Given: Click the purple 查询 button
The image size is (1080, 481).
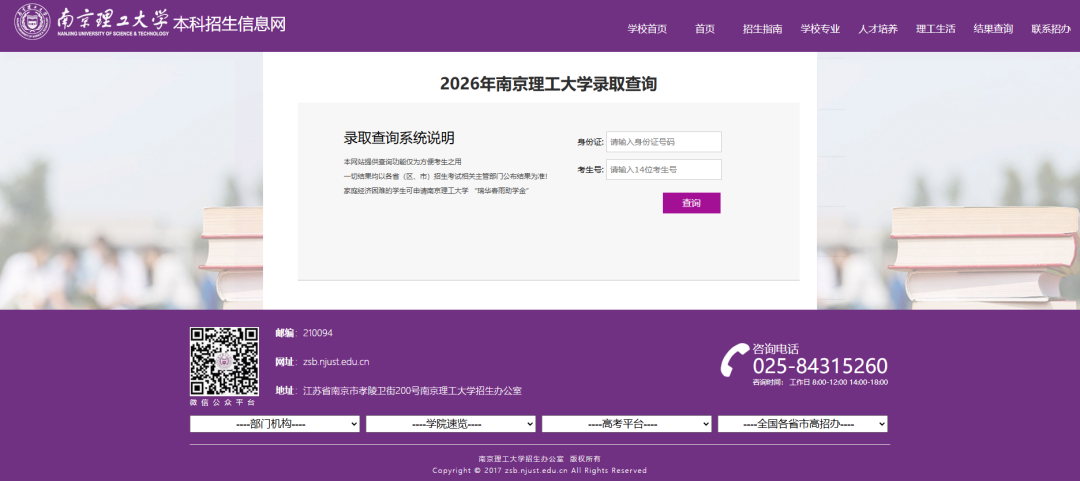Looking at the screenshot, I should [x=692, y=203].
